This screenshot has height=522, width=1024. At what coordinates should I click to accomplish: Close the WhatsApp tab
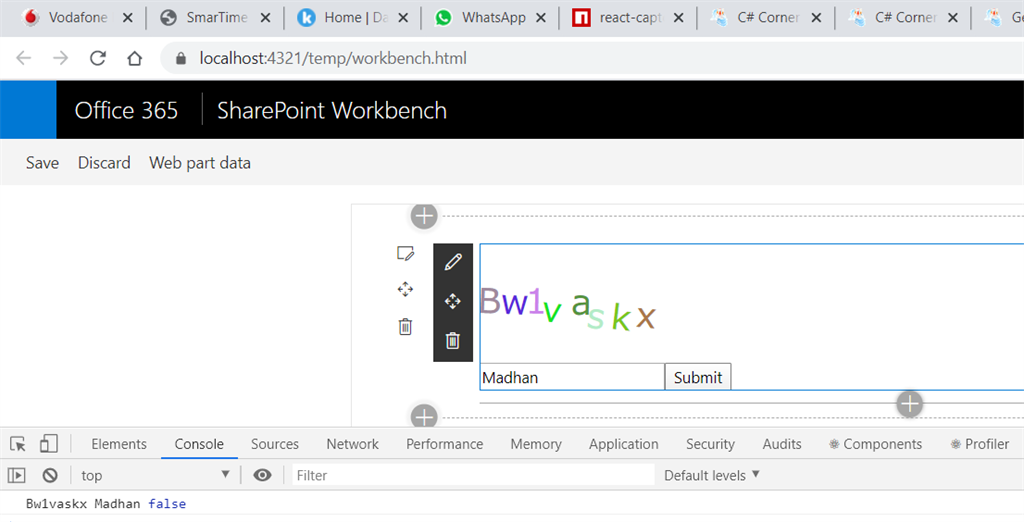[x=541, y=18]
